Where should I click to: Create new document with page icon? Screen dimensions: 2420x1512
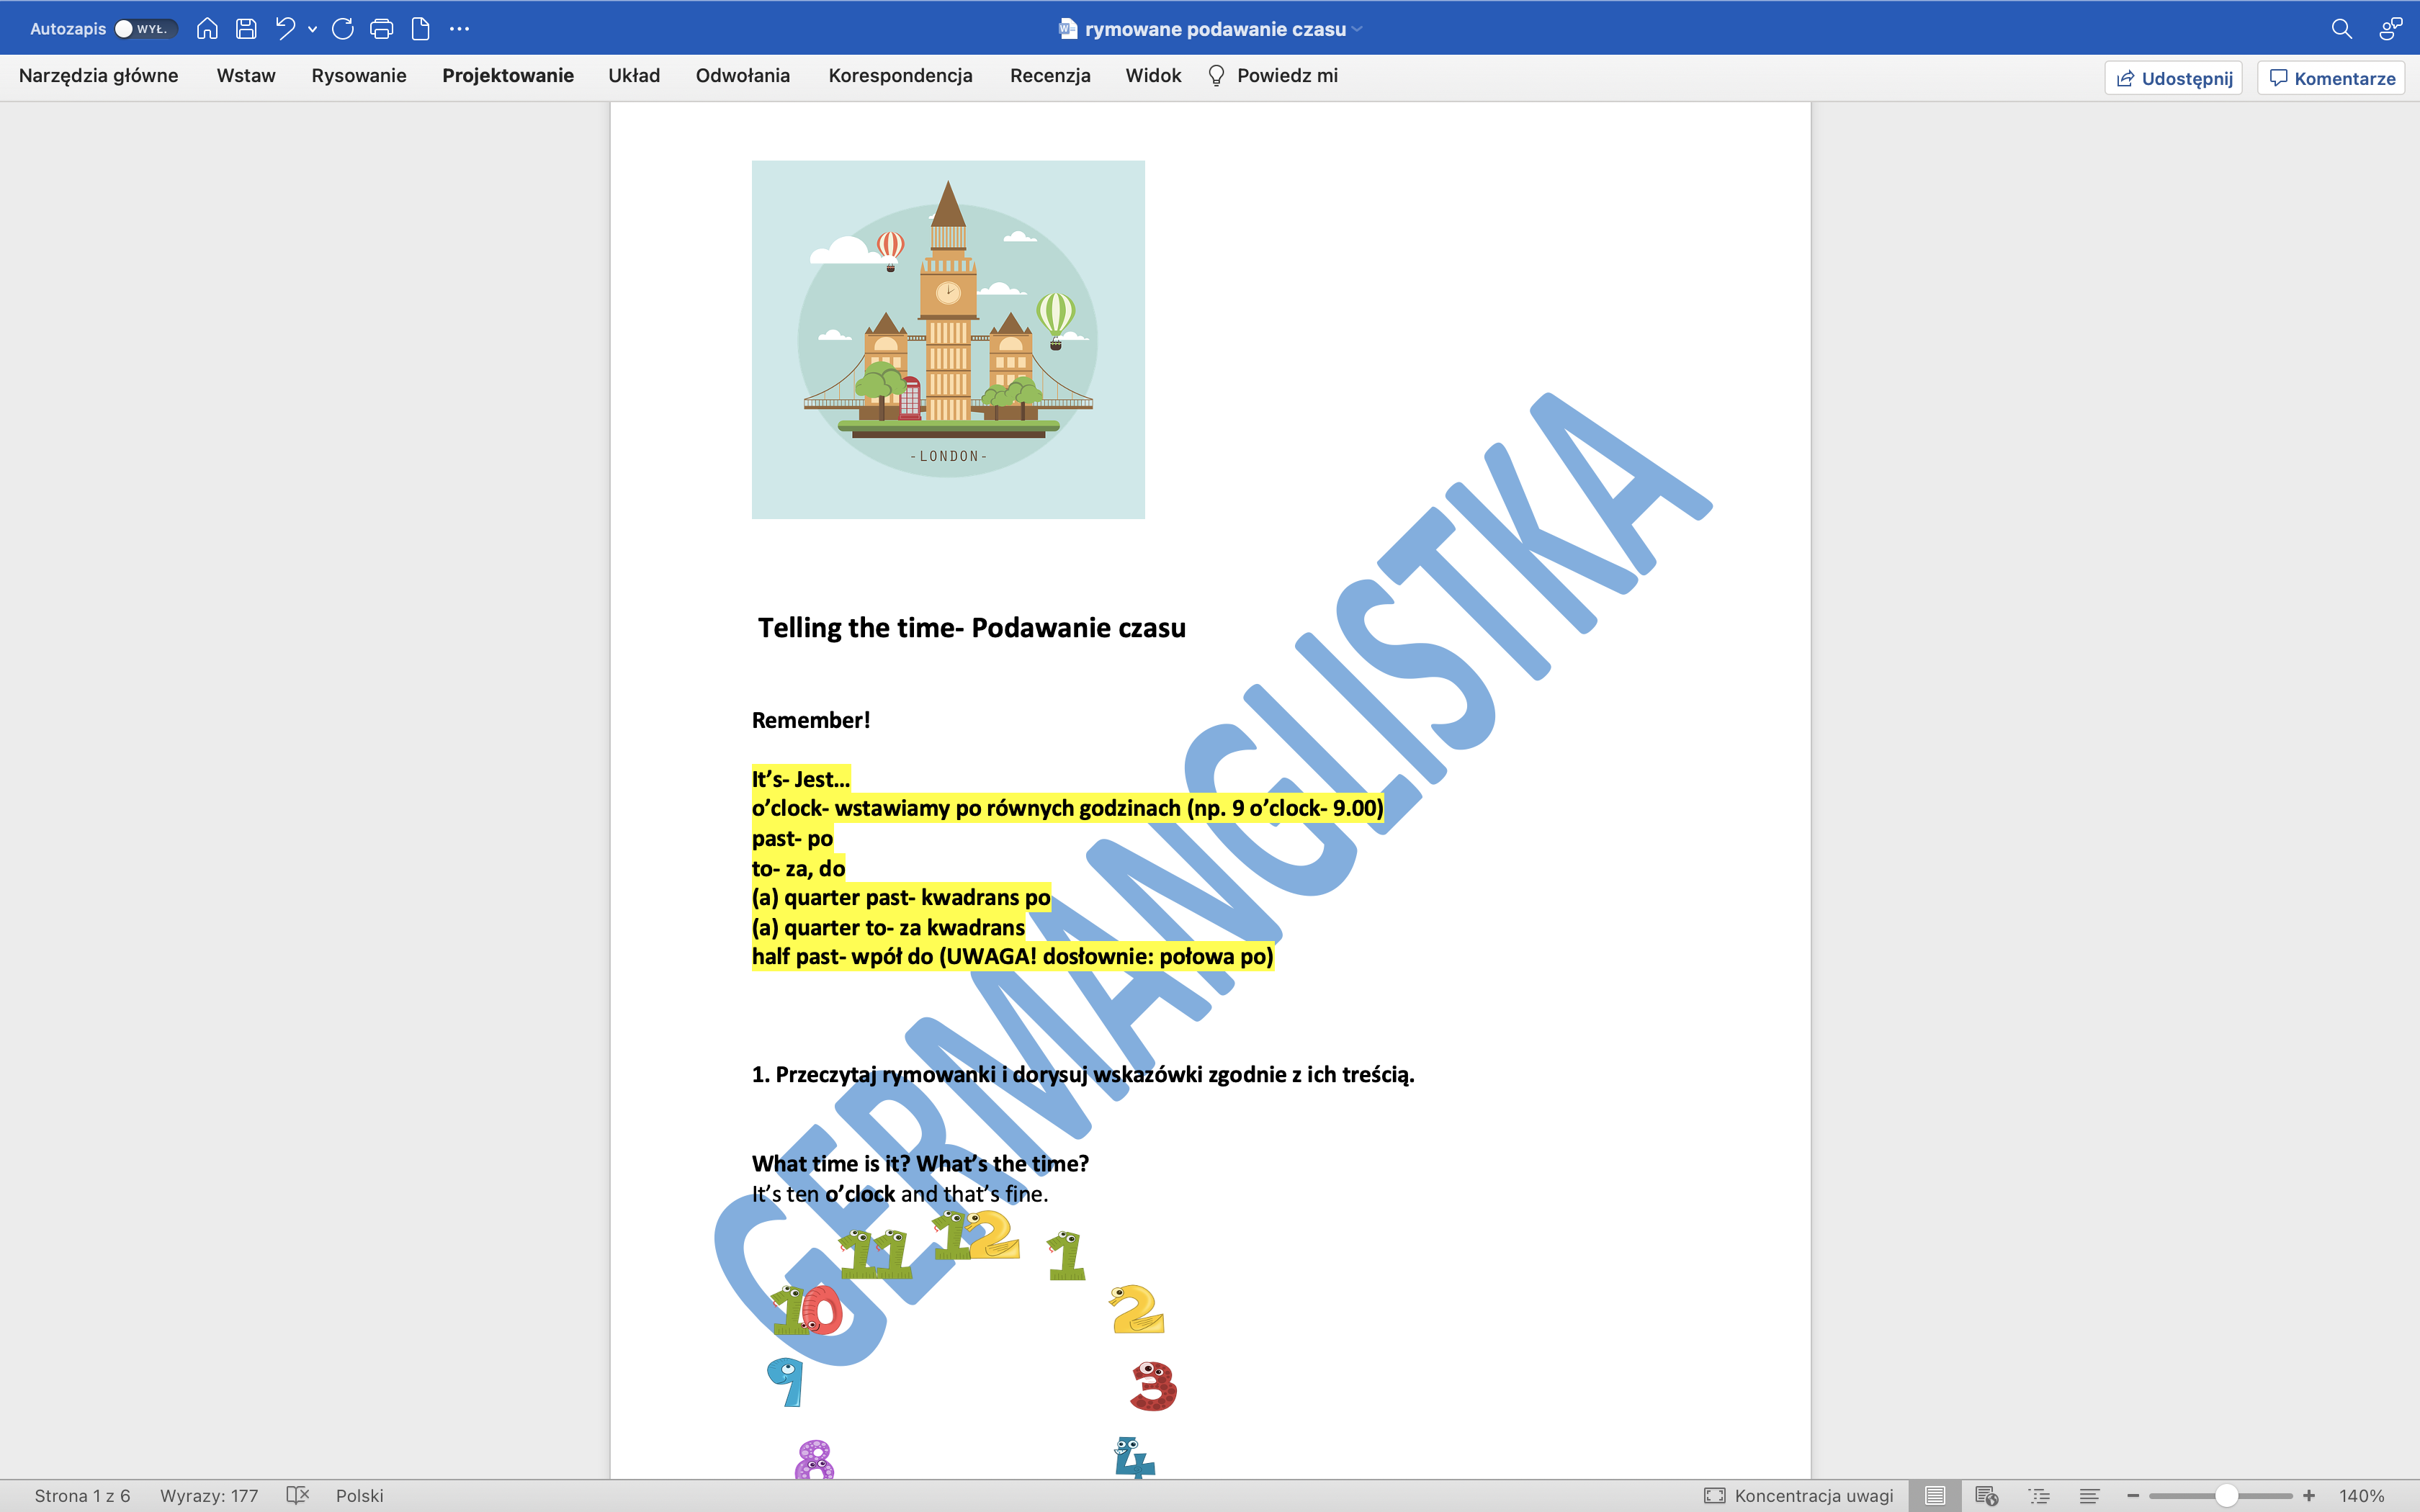pyautogui.click(x=421, y=29)
